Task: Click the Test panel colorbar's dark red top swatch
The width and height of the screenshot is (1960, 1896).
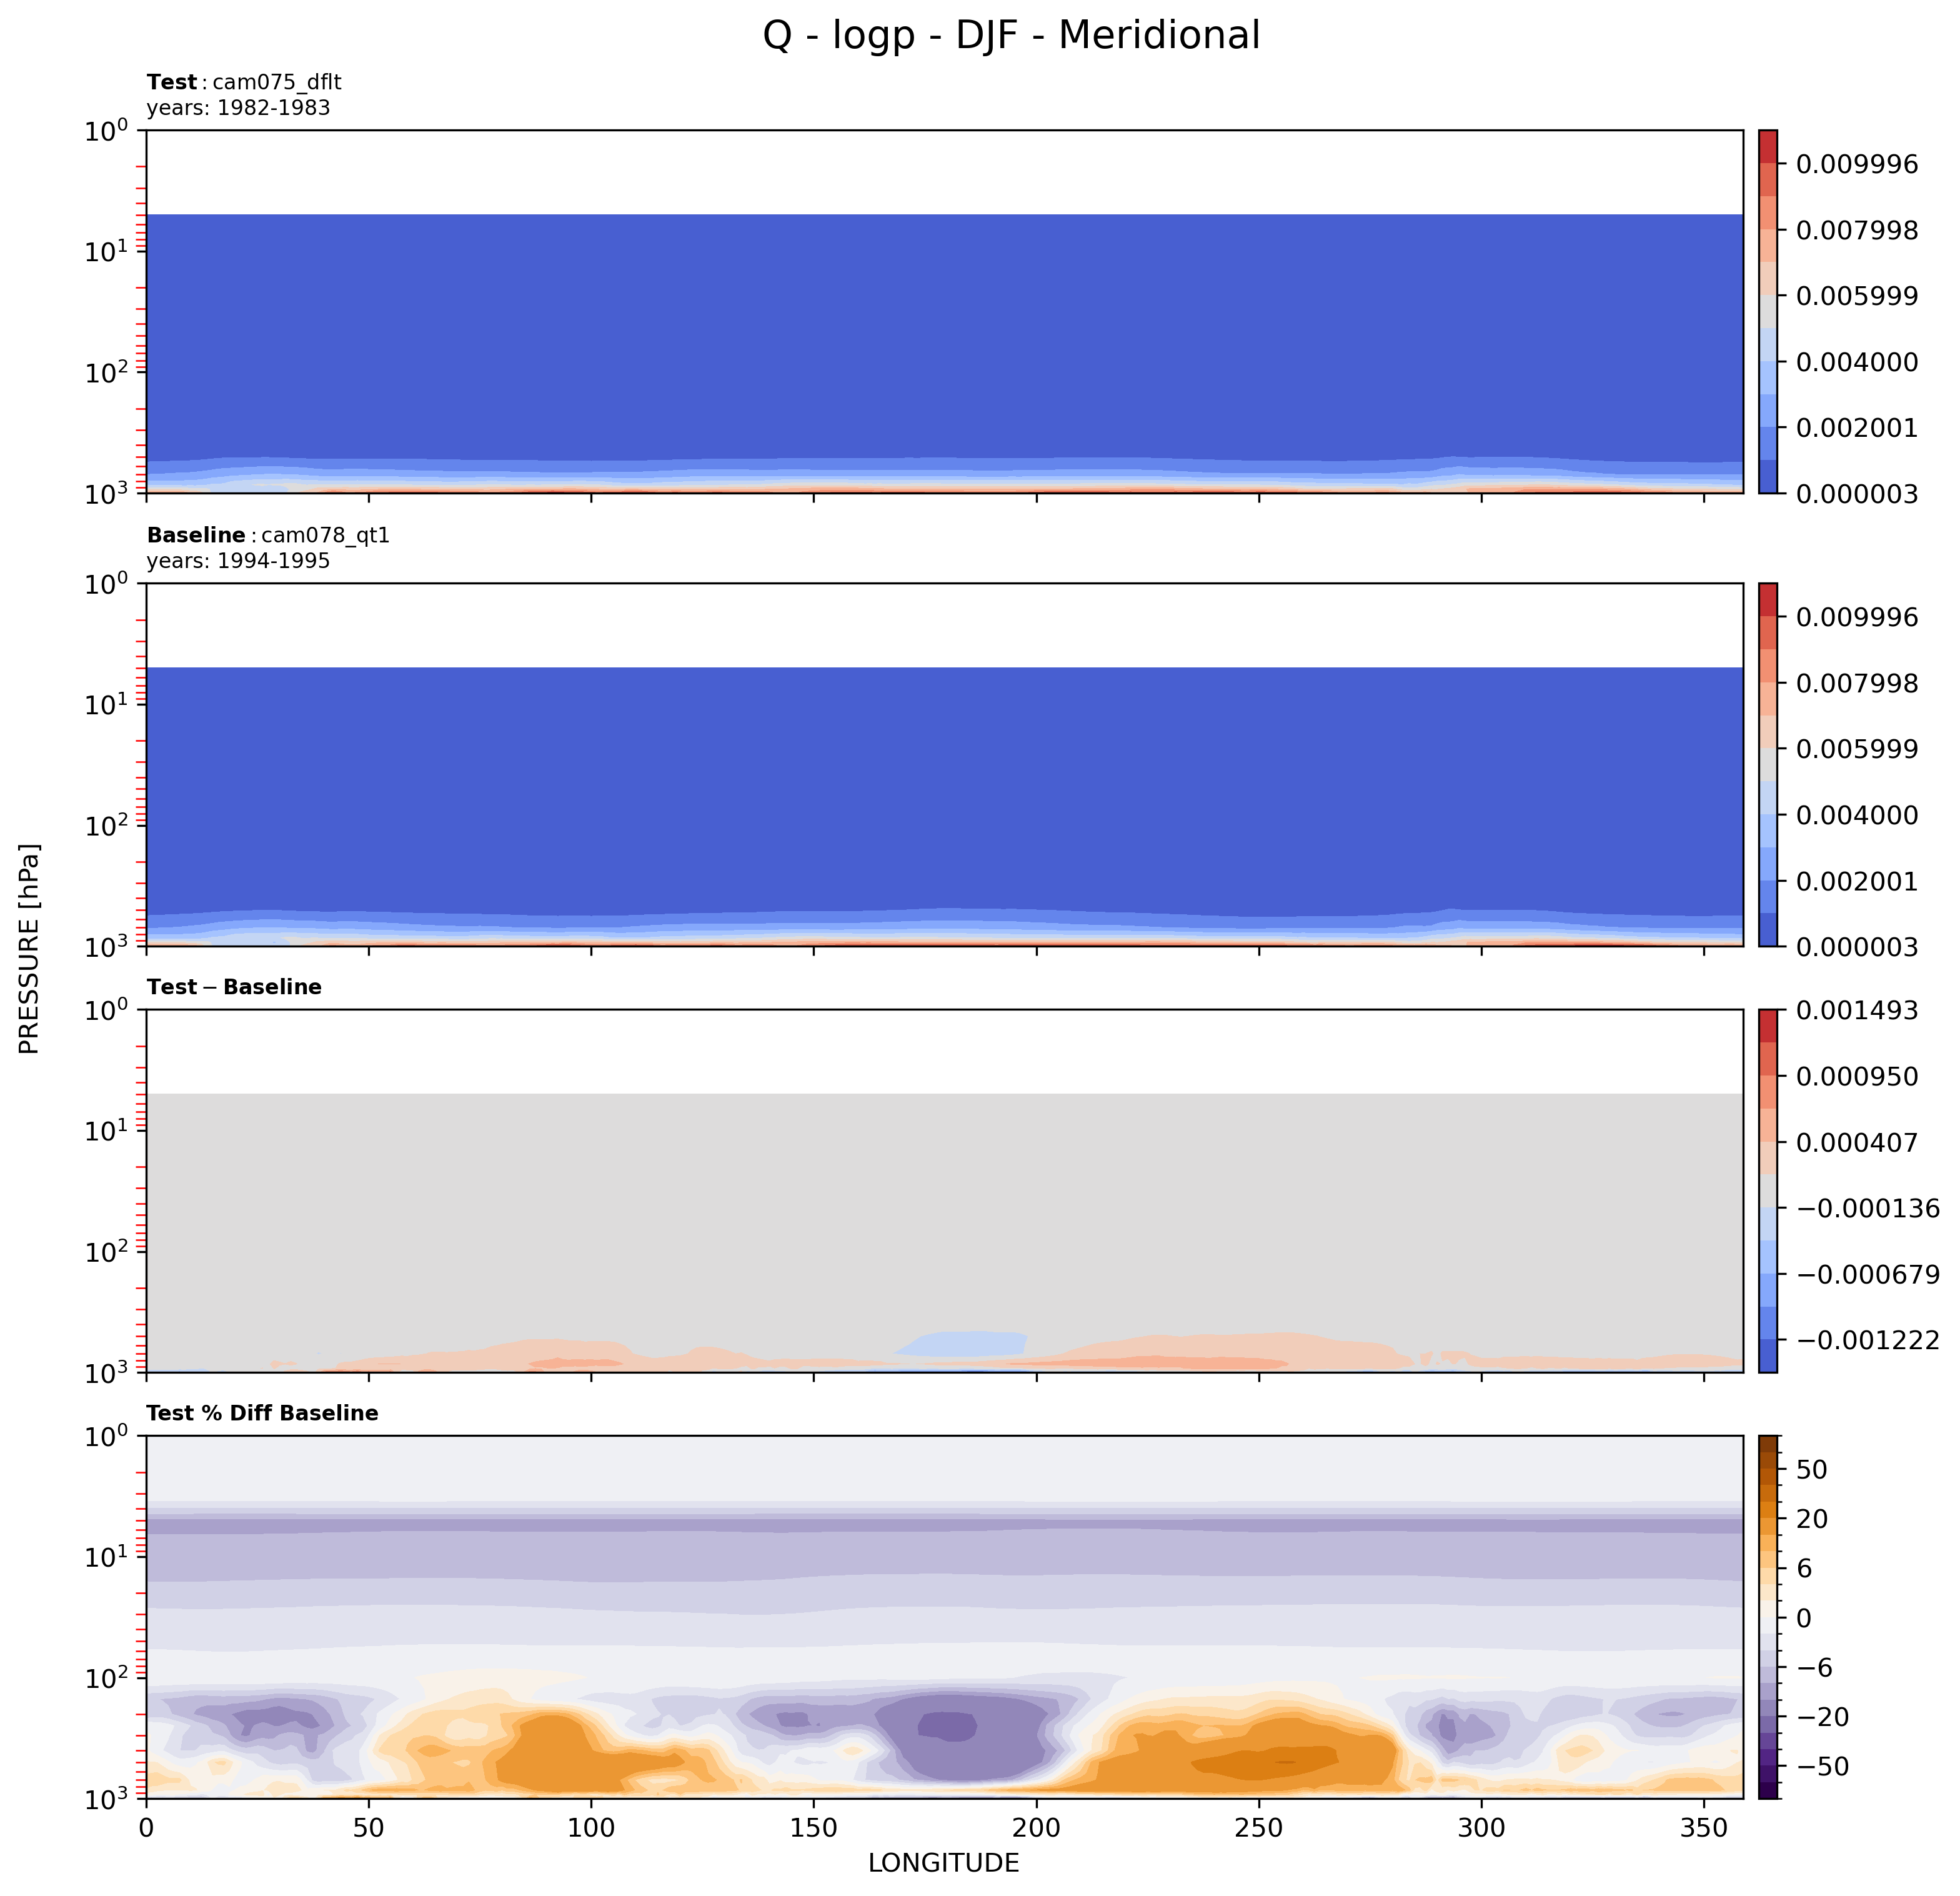Action: click(1767, 146)
